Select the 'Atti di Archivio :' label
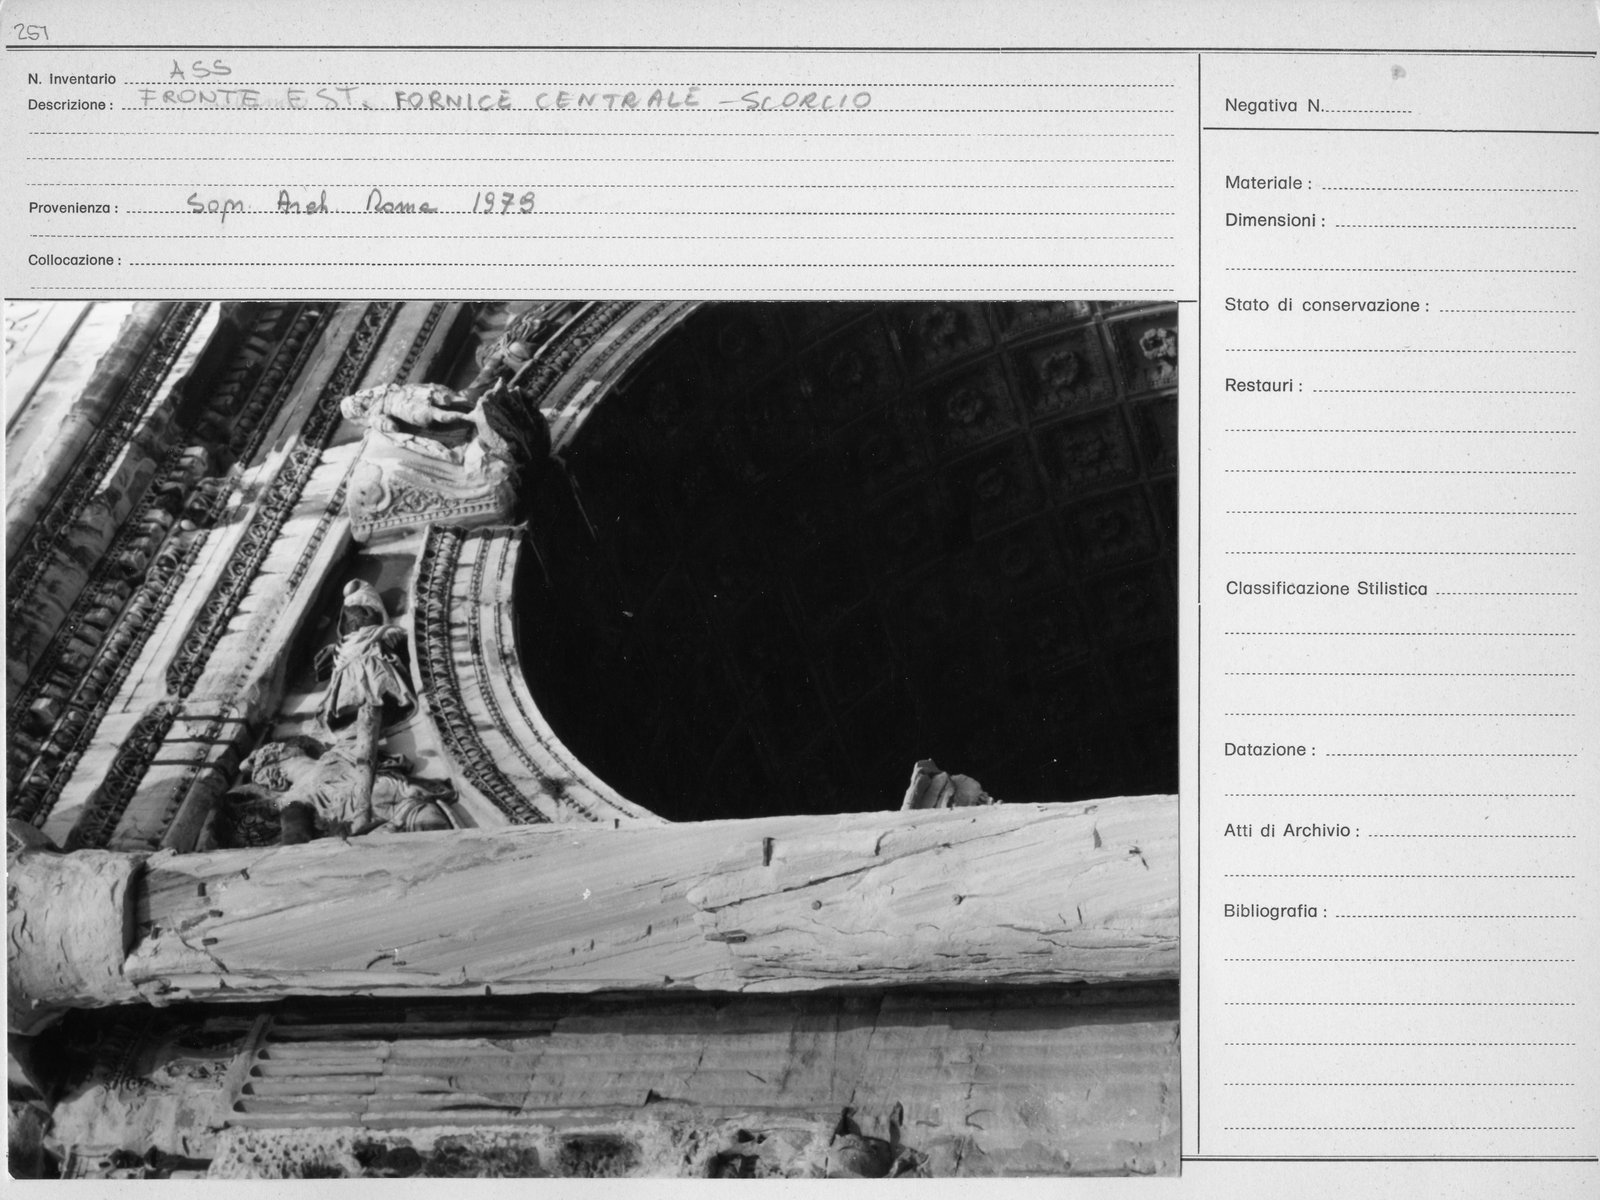Screen dimensions: 1600x1200 (x=1292, y=830)
